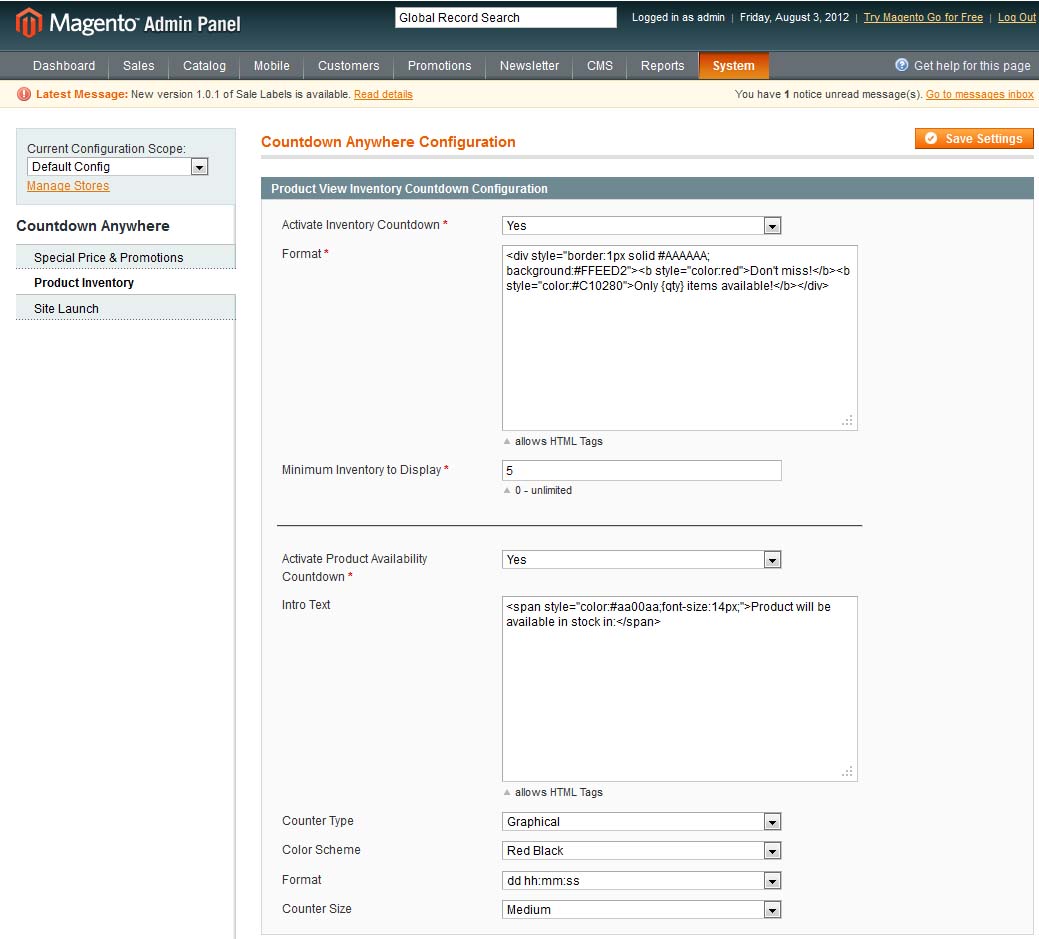Open the Current Configuration Scope dropdown
This screenshot has width=1039, height=939.
tap(117, 167)
